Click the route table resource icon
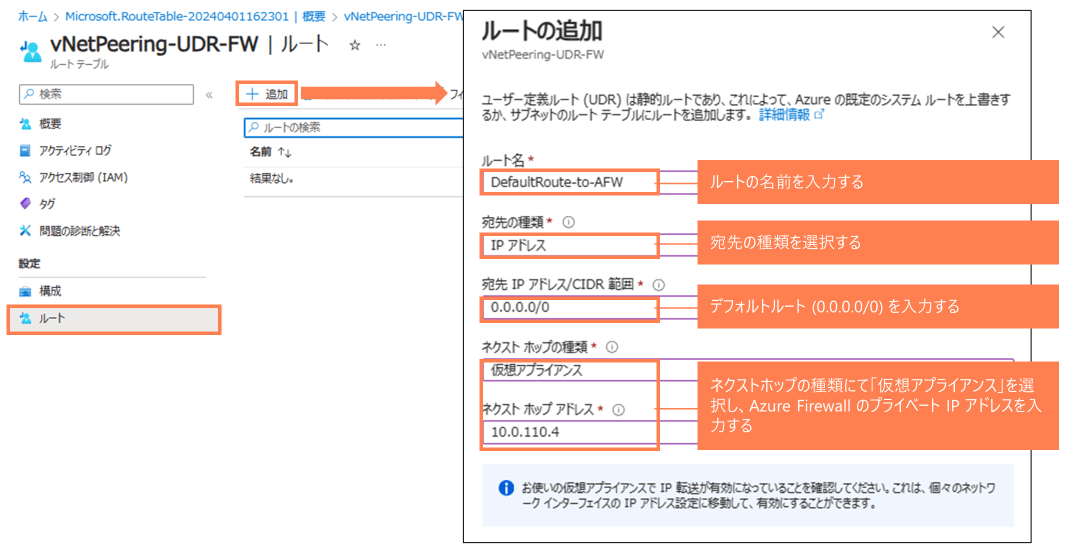 coord(31,51)
